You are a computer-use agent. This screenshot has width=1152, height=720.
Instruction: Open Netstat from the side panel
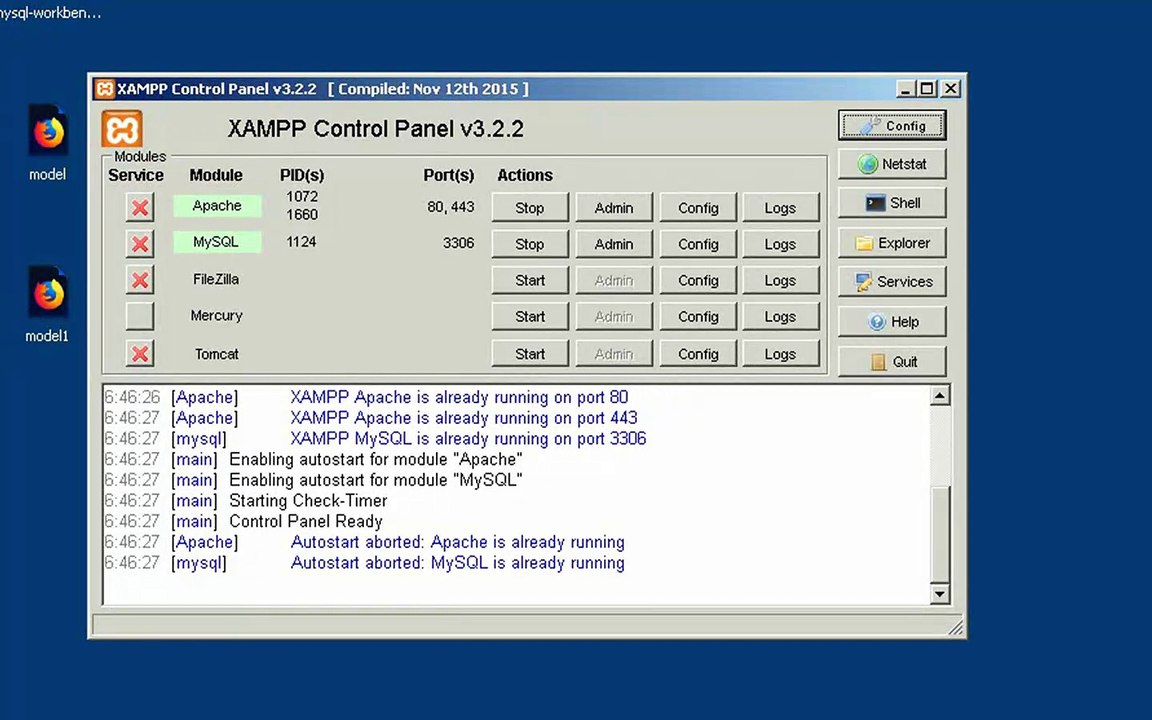click(892, 164)
